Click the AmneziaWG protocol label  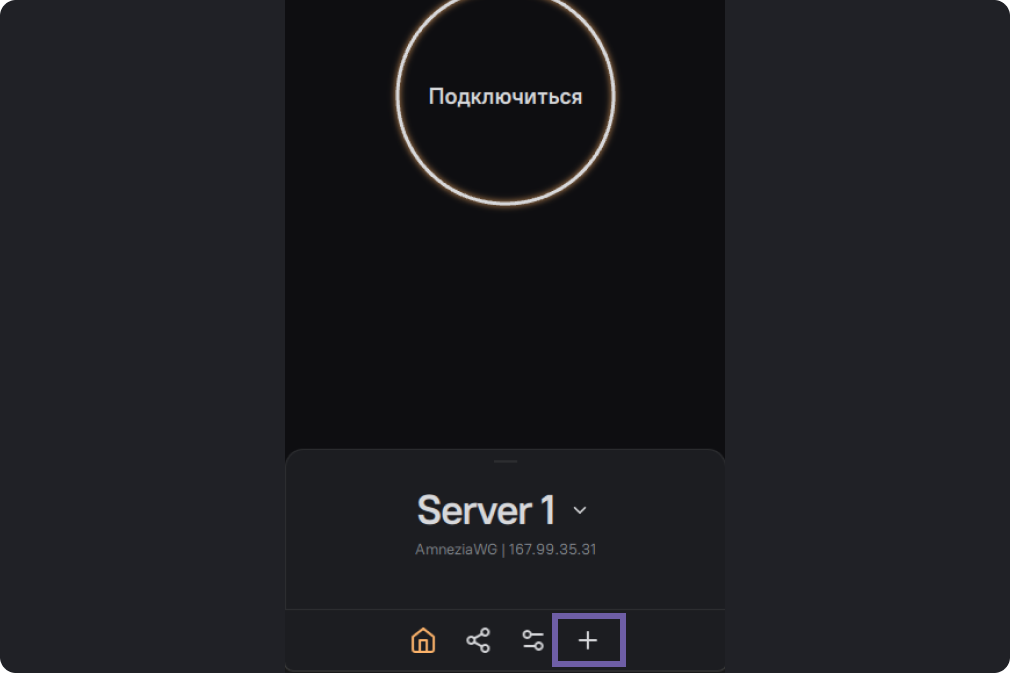point(455,549)
